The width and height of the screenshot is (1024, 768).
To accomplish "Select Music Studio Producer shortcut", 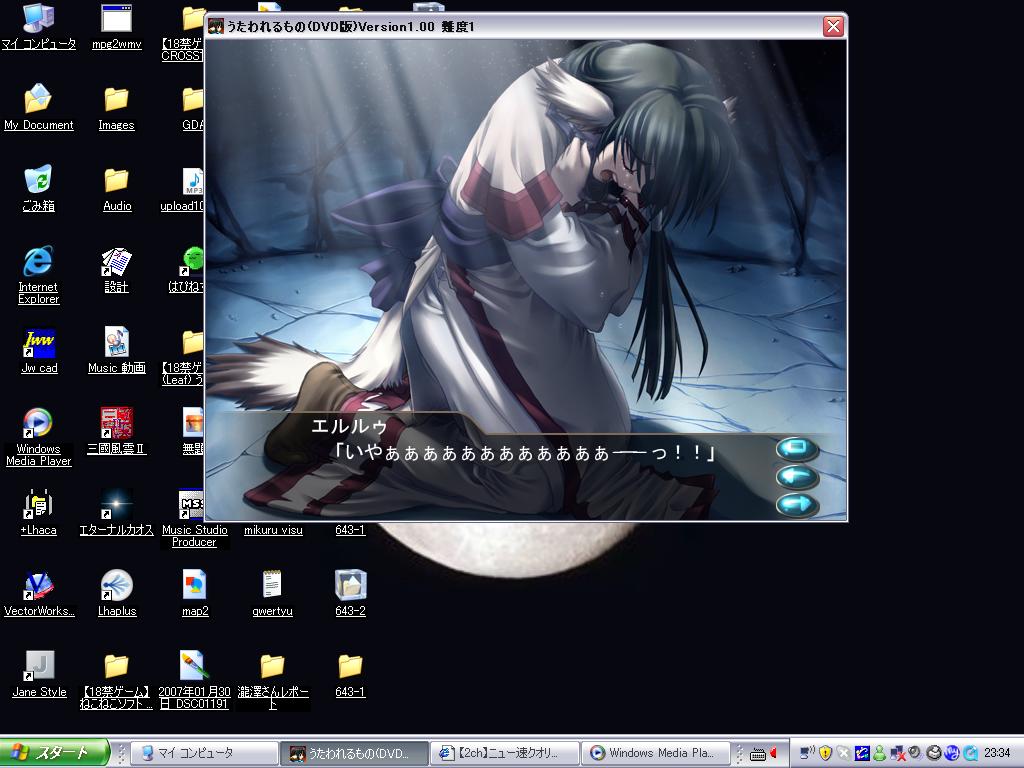I will [194, 518].
